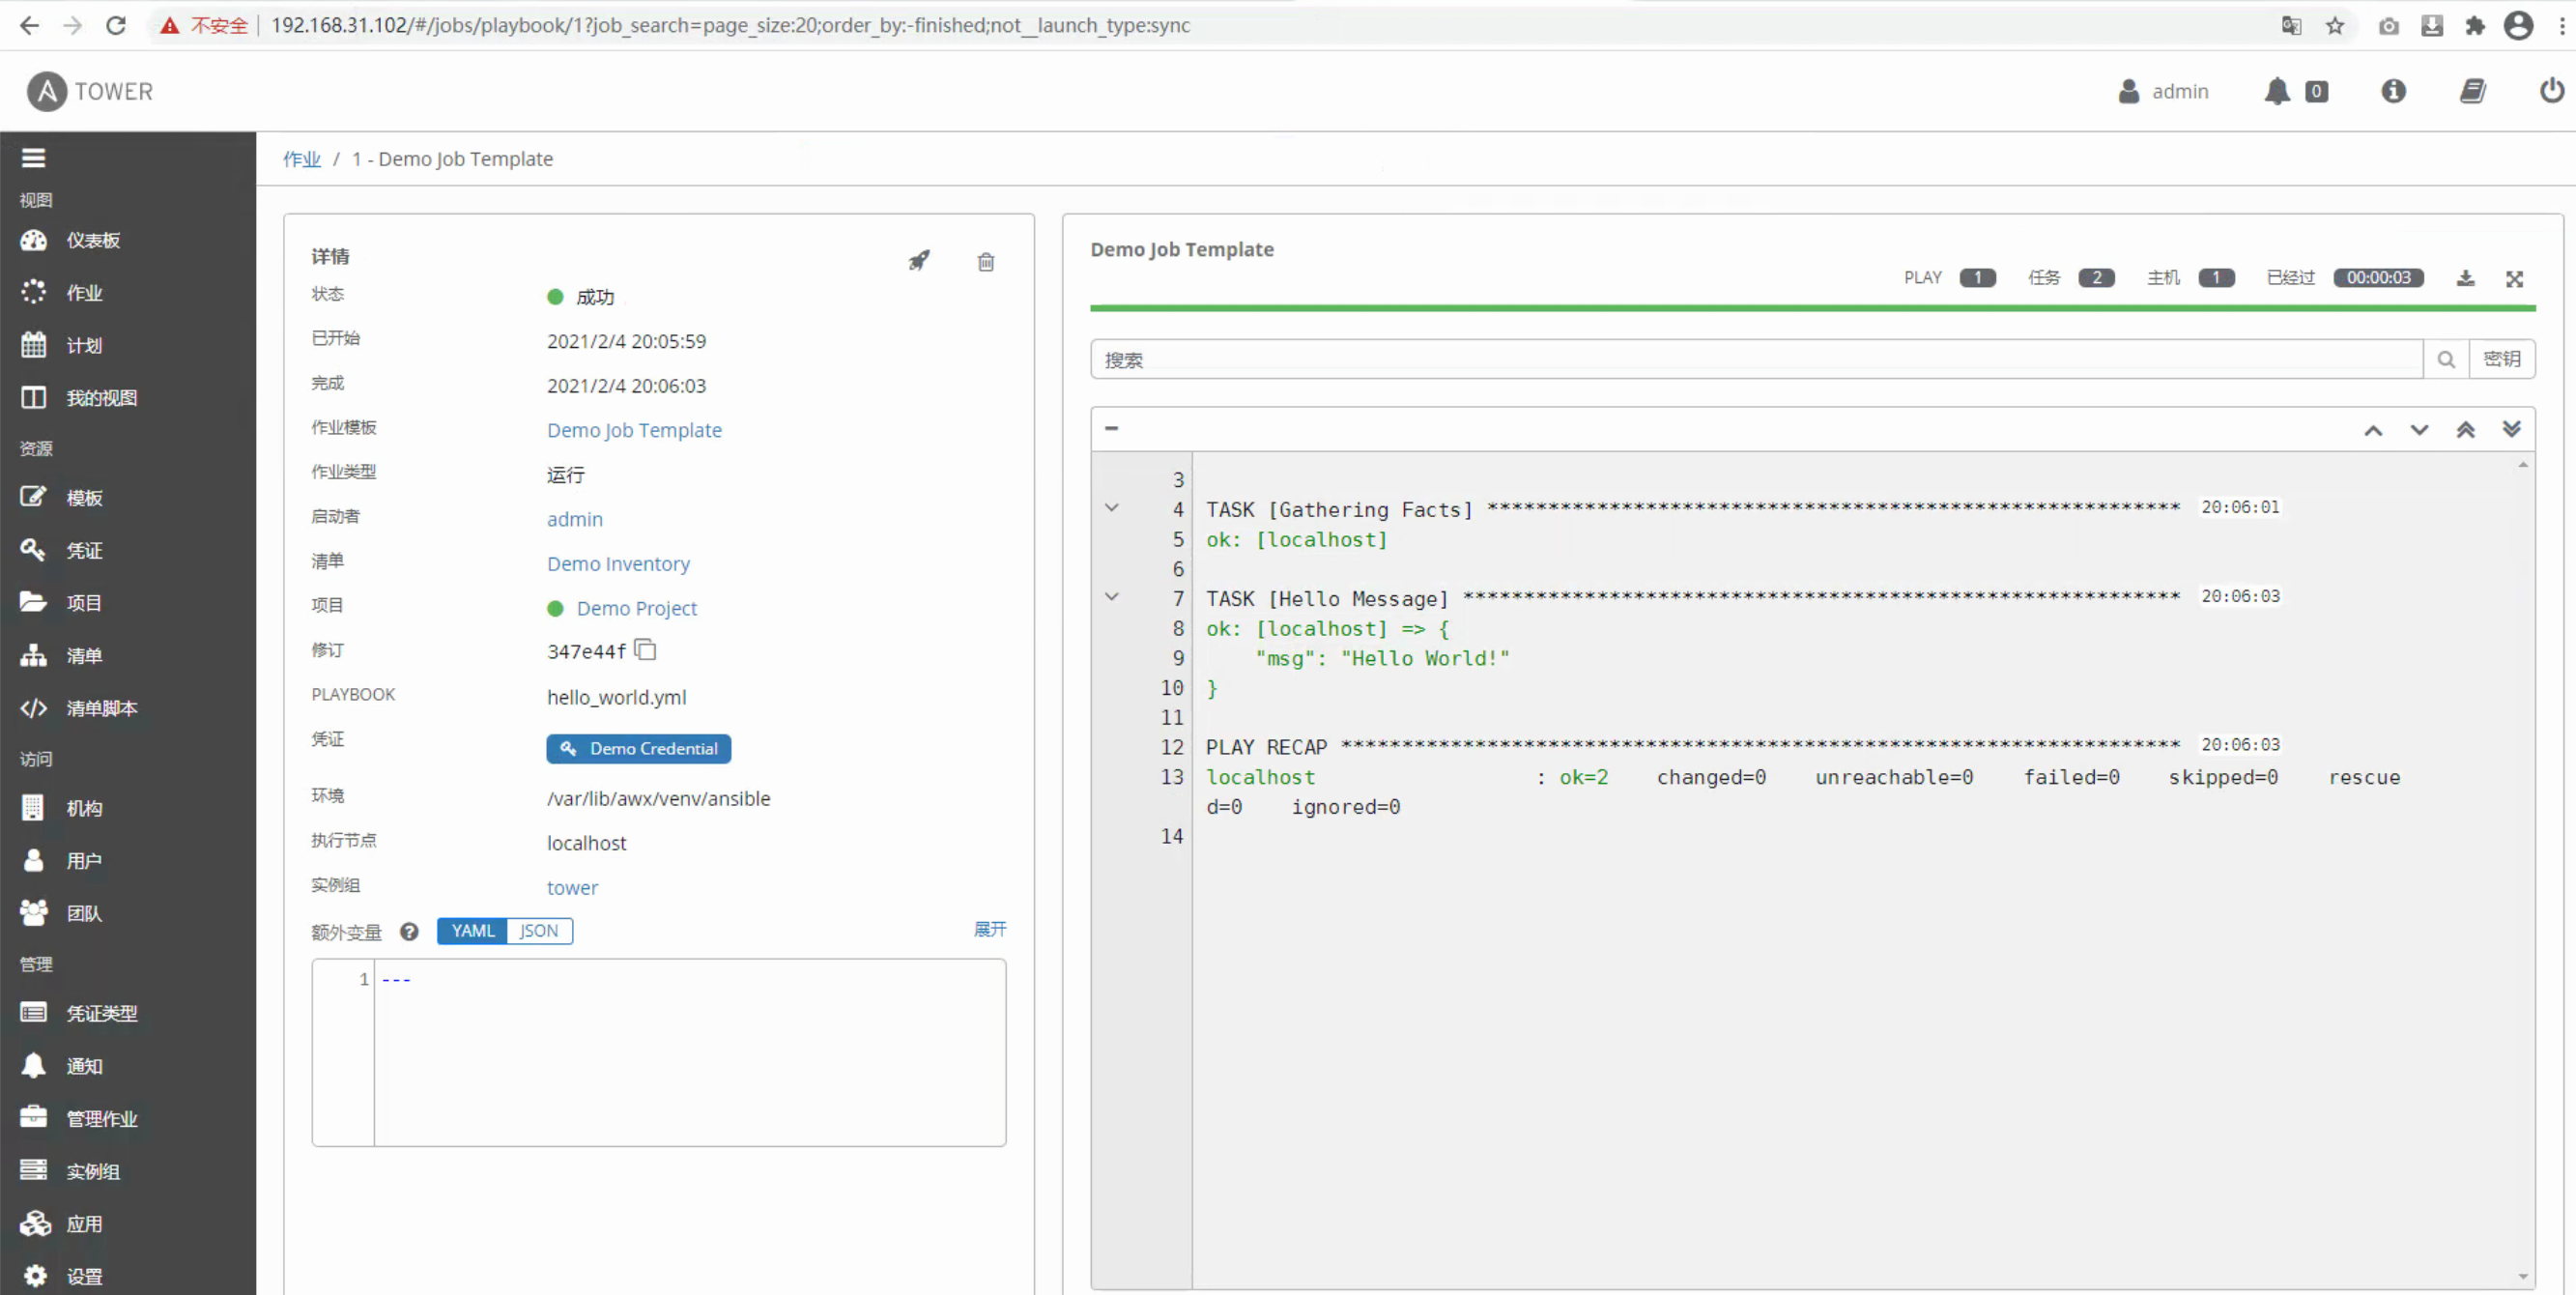Click the output pane vertical scrollbar
This screenshot has width=2576, height=1295.
(2523, 869)
